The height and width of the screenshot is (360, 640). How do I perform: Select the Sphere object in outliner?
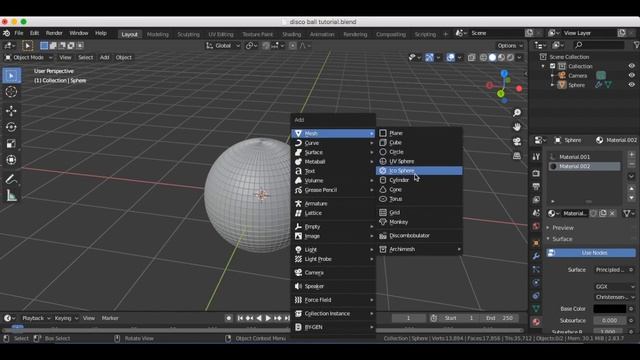[x=576, y=85]
